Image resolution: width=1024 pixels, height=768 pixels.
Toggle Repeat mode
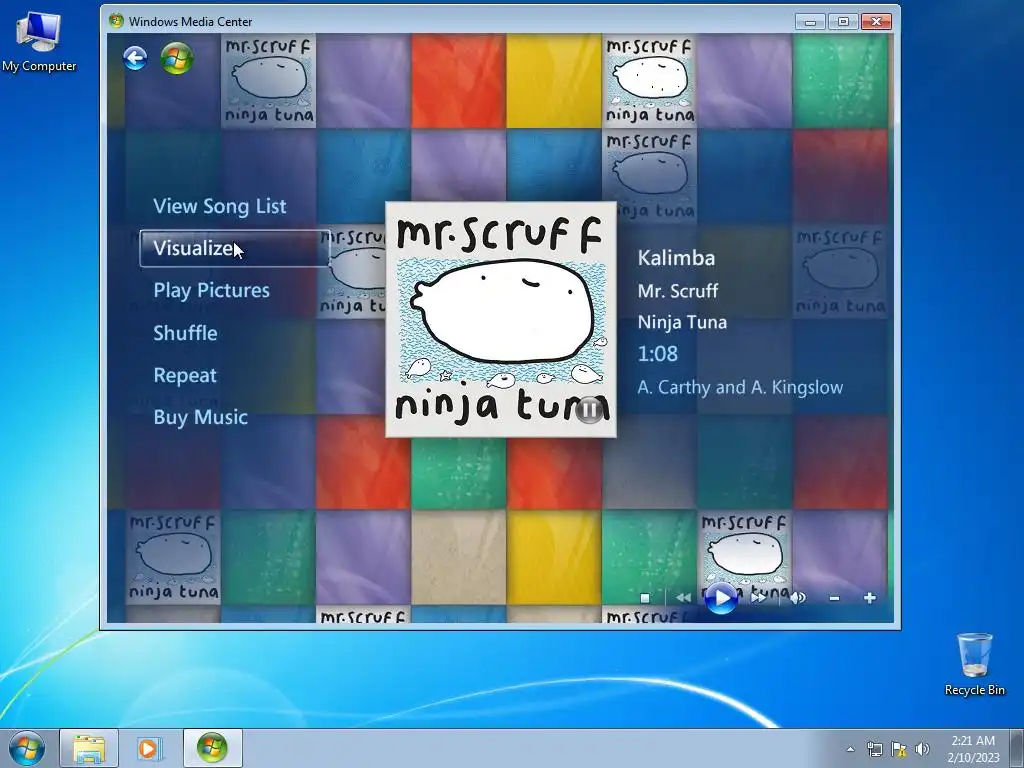coord(185,376)
